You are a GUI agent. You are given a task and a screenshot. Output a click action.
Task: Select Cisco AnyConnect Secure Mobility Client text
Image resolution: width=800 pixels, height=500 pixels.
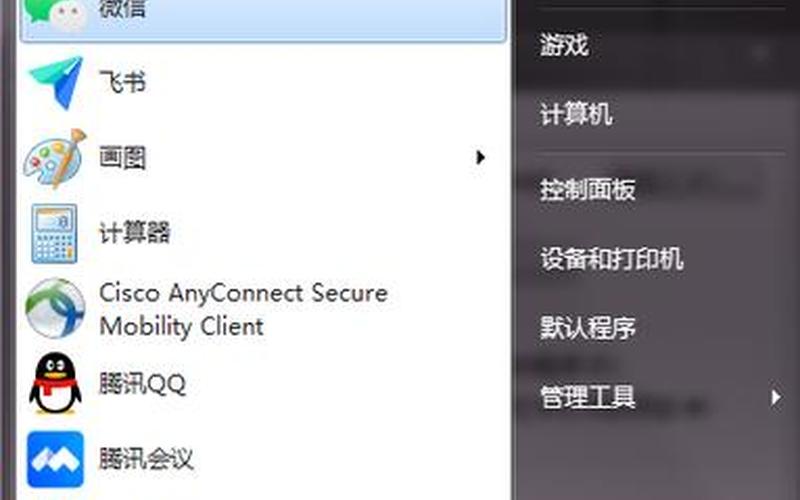(243, 309)
